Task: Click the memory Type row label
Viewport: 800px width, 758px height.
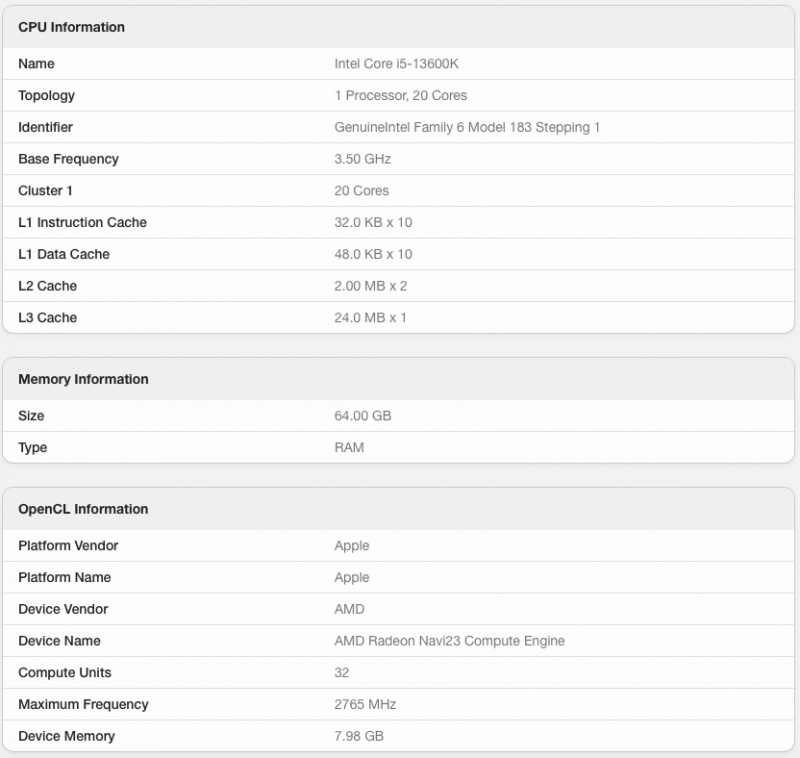Action: point(32,448)
